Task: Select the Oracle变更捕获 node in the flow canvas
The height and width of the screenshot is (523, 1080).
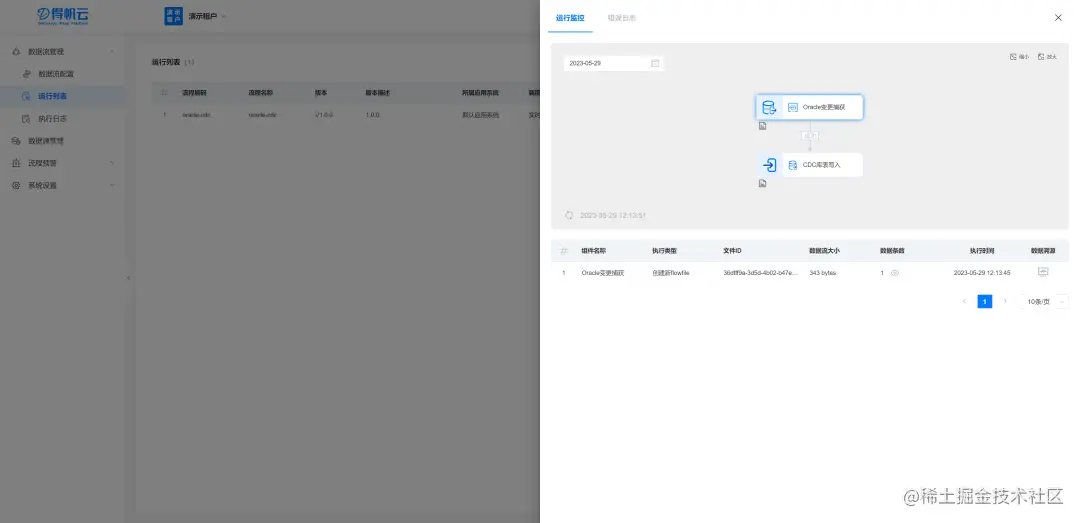Action: click(809, 107)
